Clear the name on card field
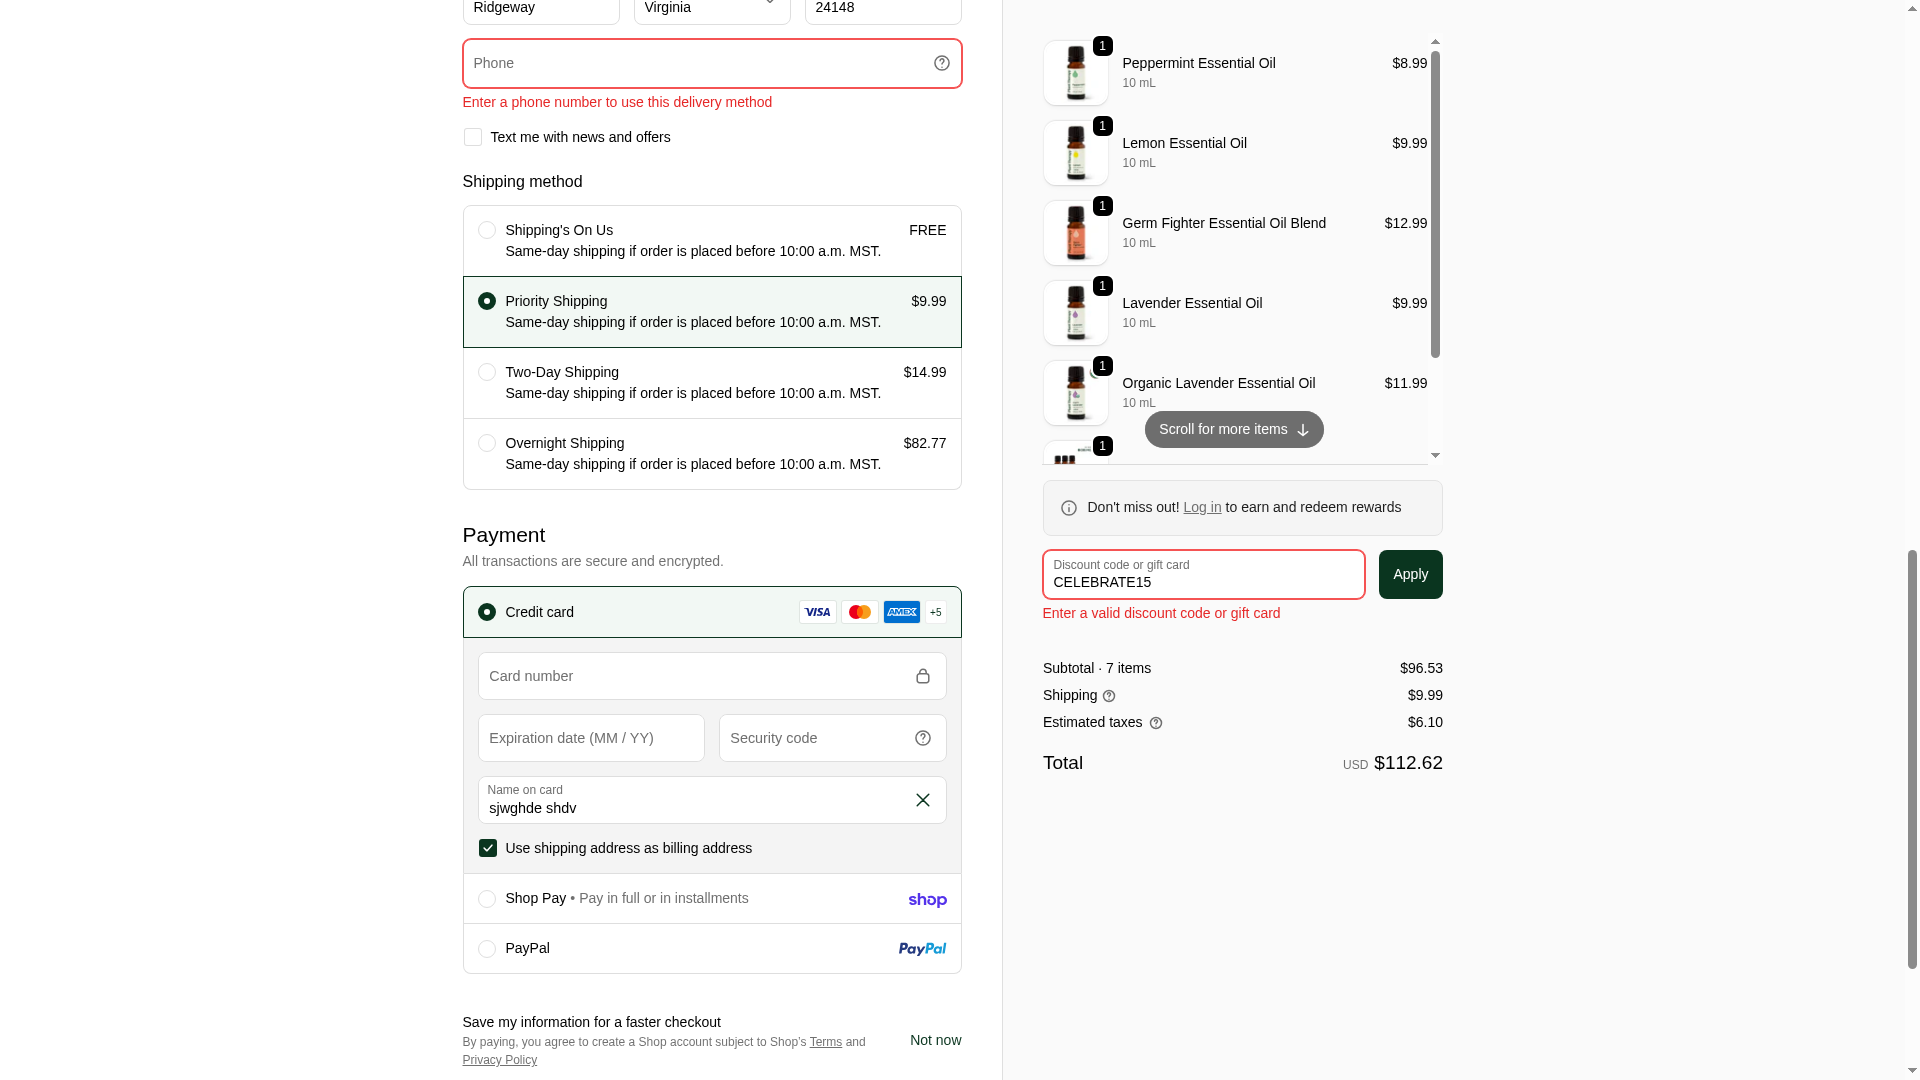The width and height of the screenshot is (1920, 1080). 922,800
